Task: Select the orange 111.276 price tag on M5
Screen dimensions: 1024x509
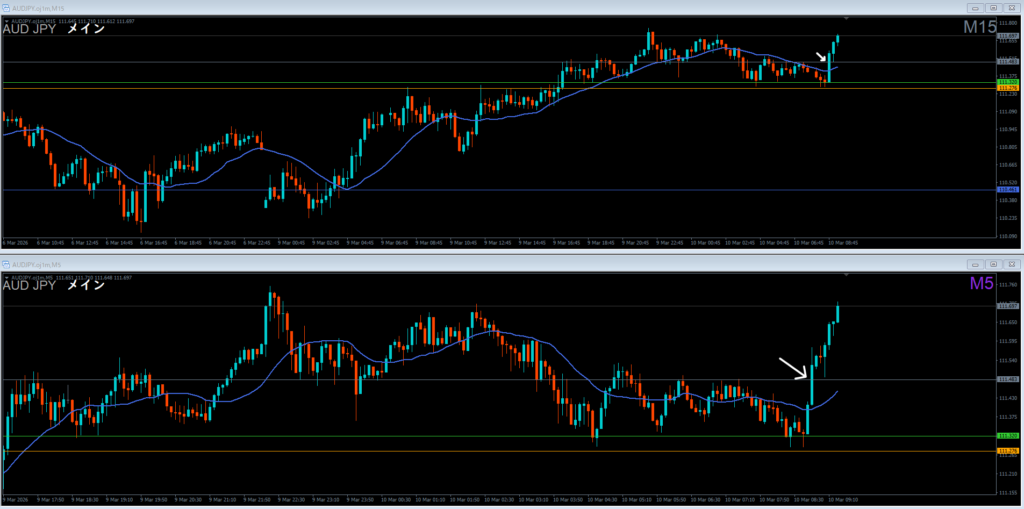Action: tap(1008, 451)
